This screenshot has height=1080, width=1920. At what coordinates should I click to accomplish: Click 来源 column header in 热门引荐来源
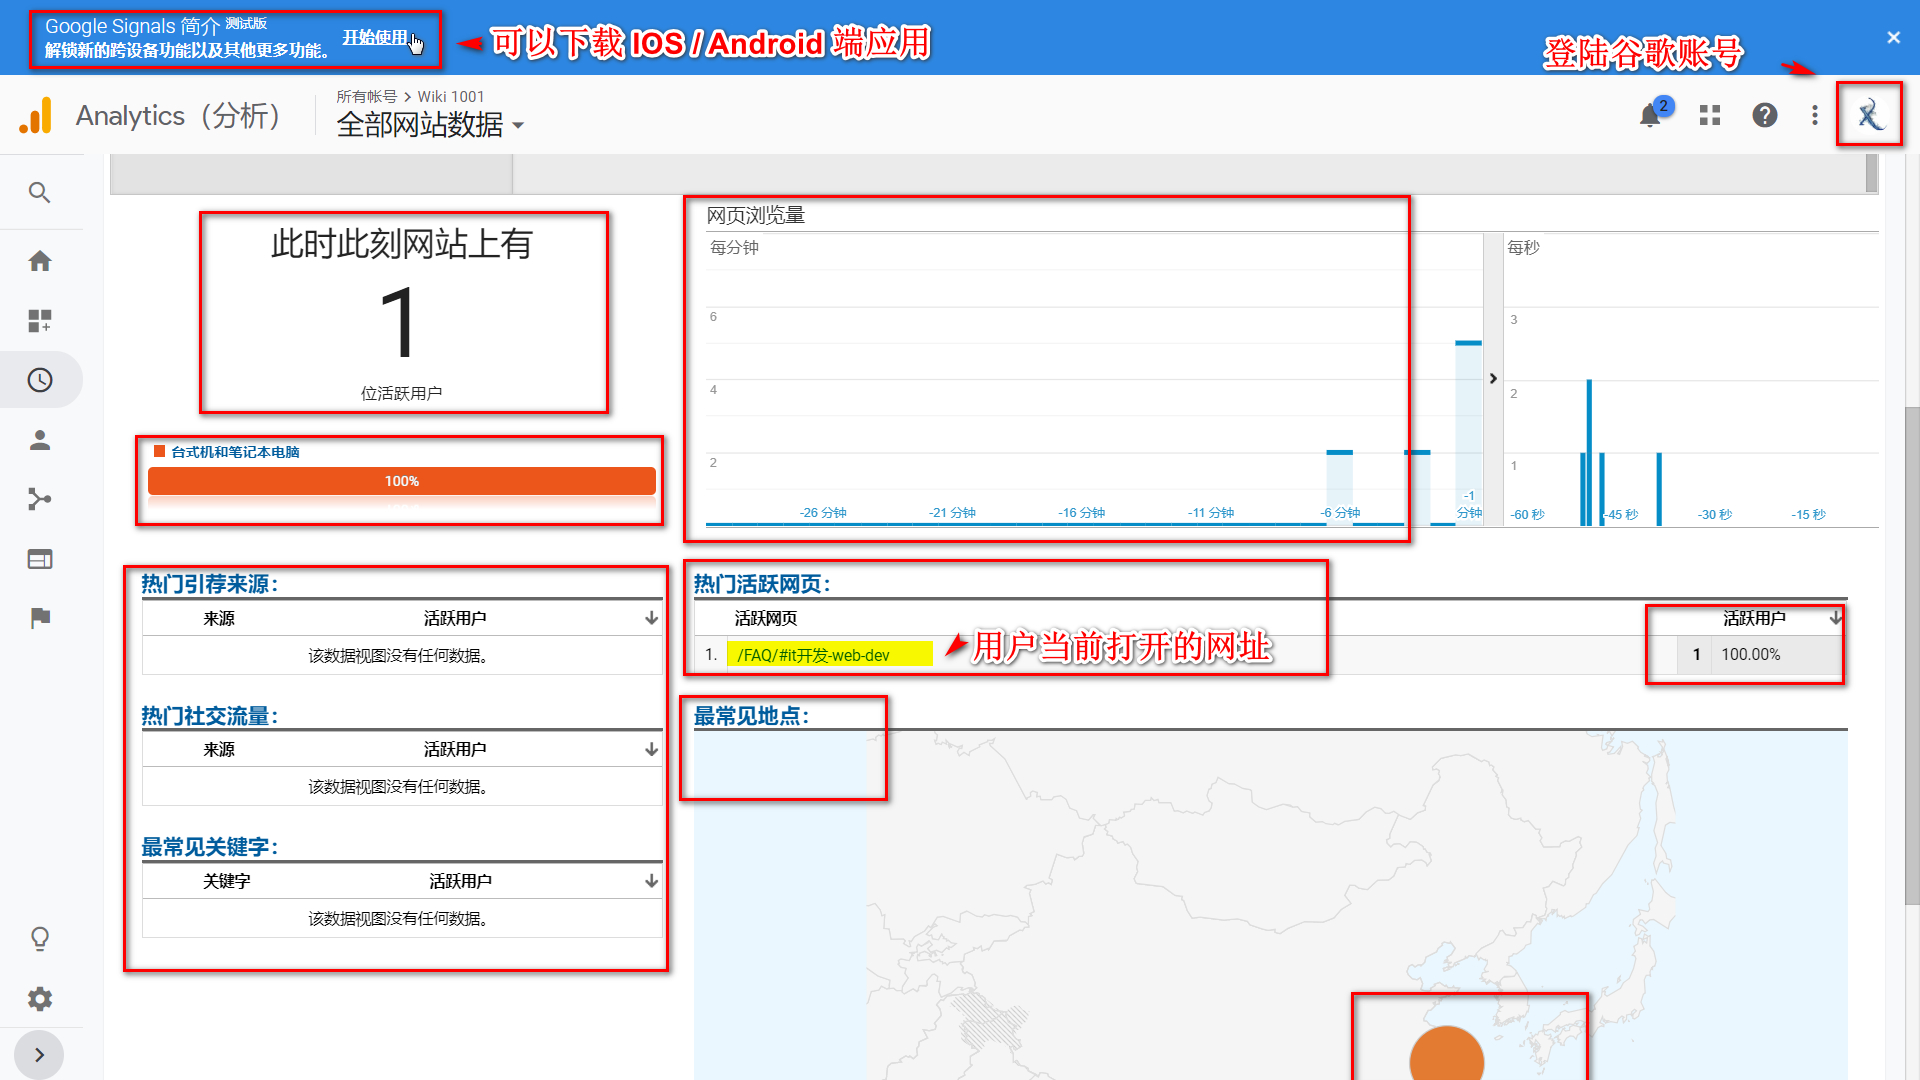219,618
